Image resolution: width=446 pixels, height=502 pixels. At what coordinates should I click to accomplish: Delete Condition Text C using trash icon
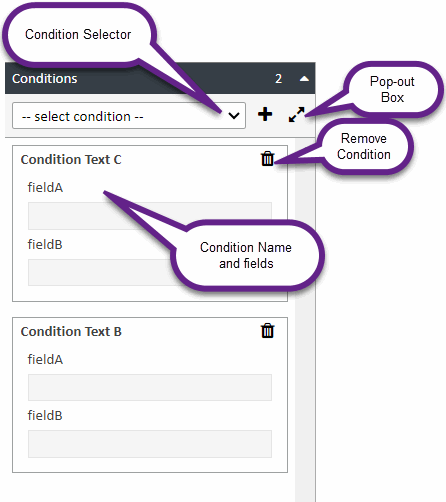click(267, 159)
